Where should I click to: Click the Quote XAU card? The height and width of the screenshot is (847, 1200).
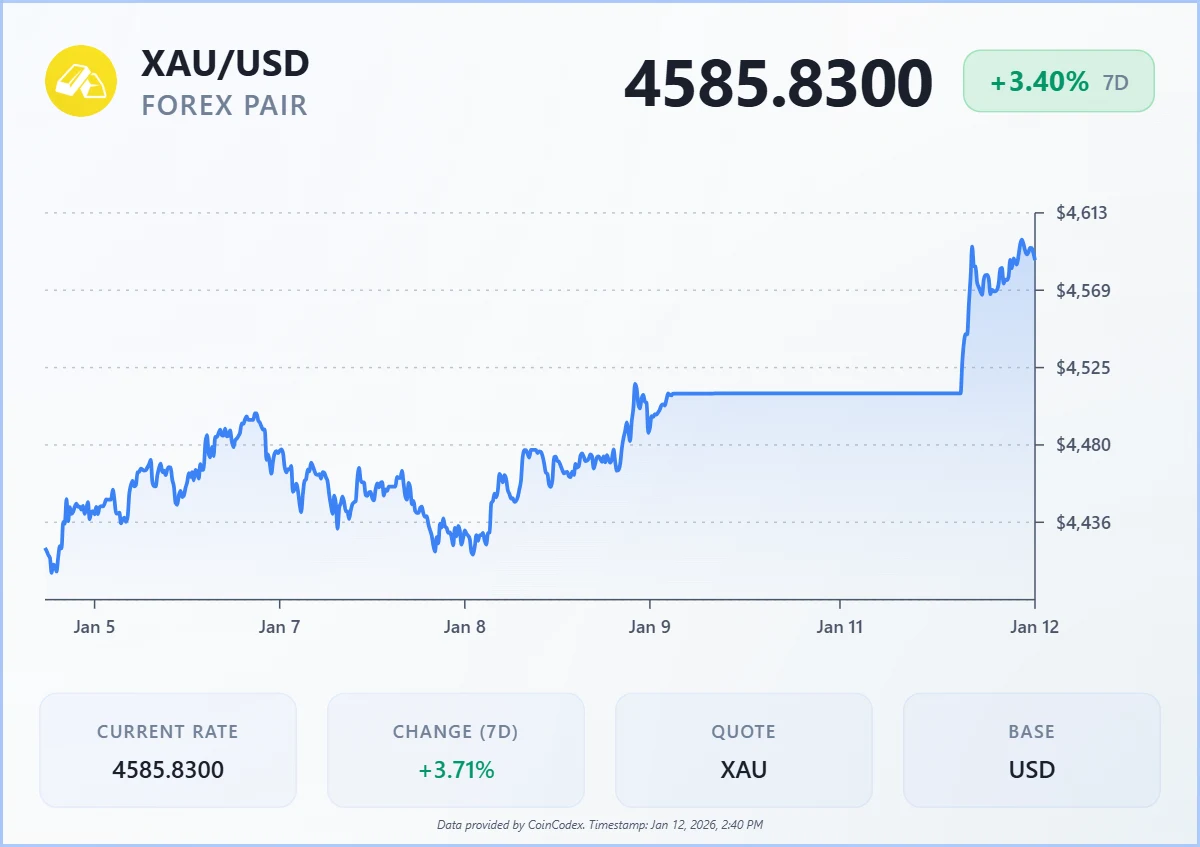(743, 750)
